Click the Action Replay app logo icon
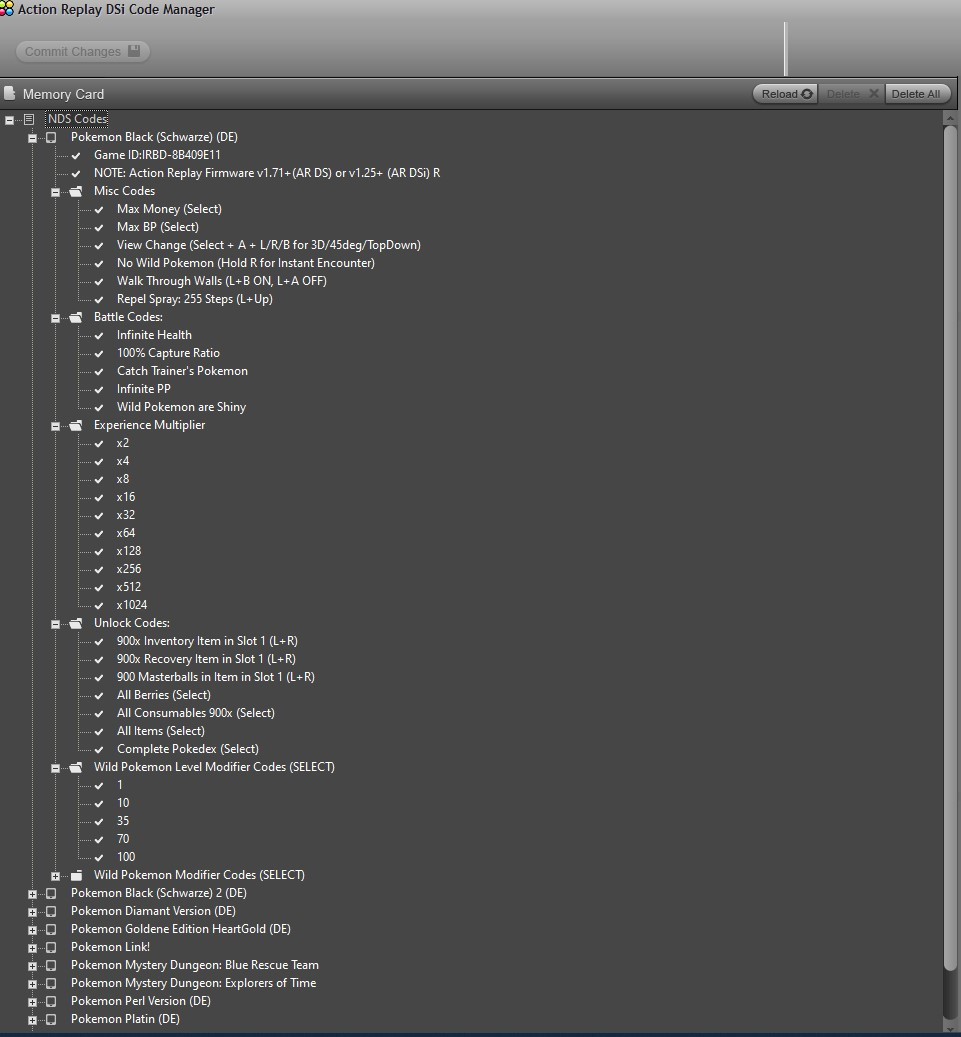 coord(7,9)
